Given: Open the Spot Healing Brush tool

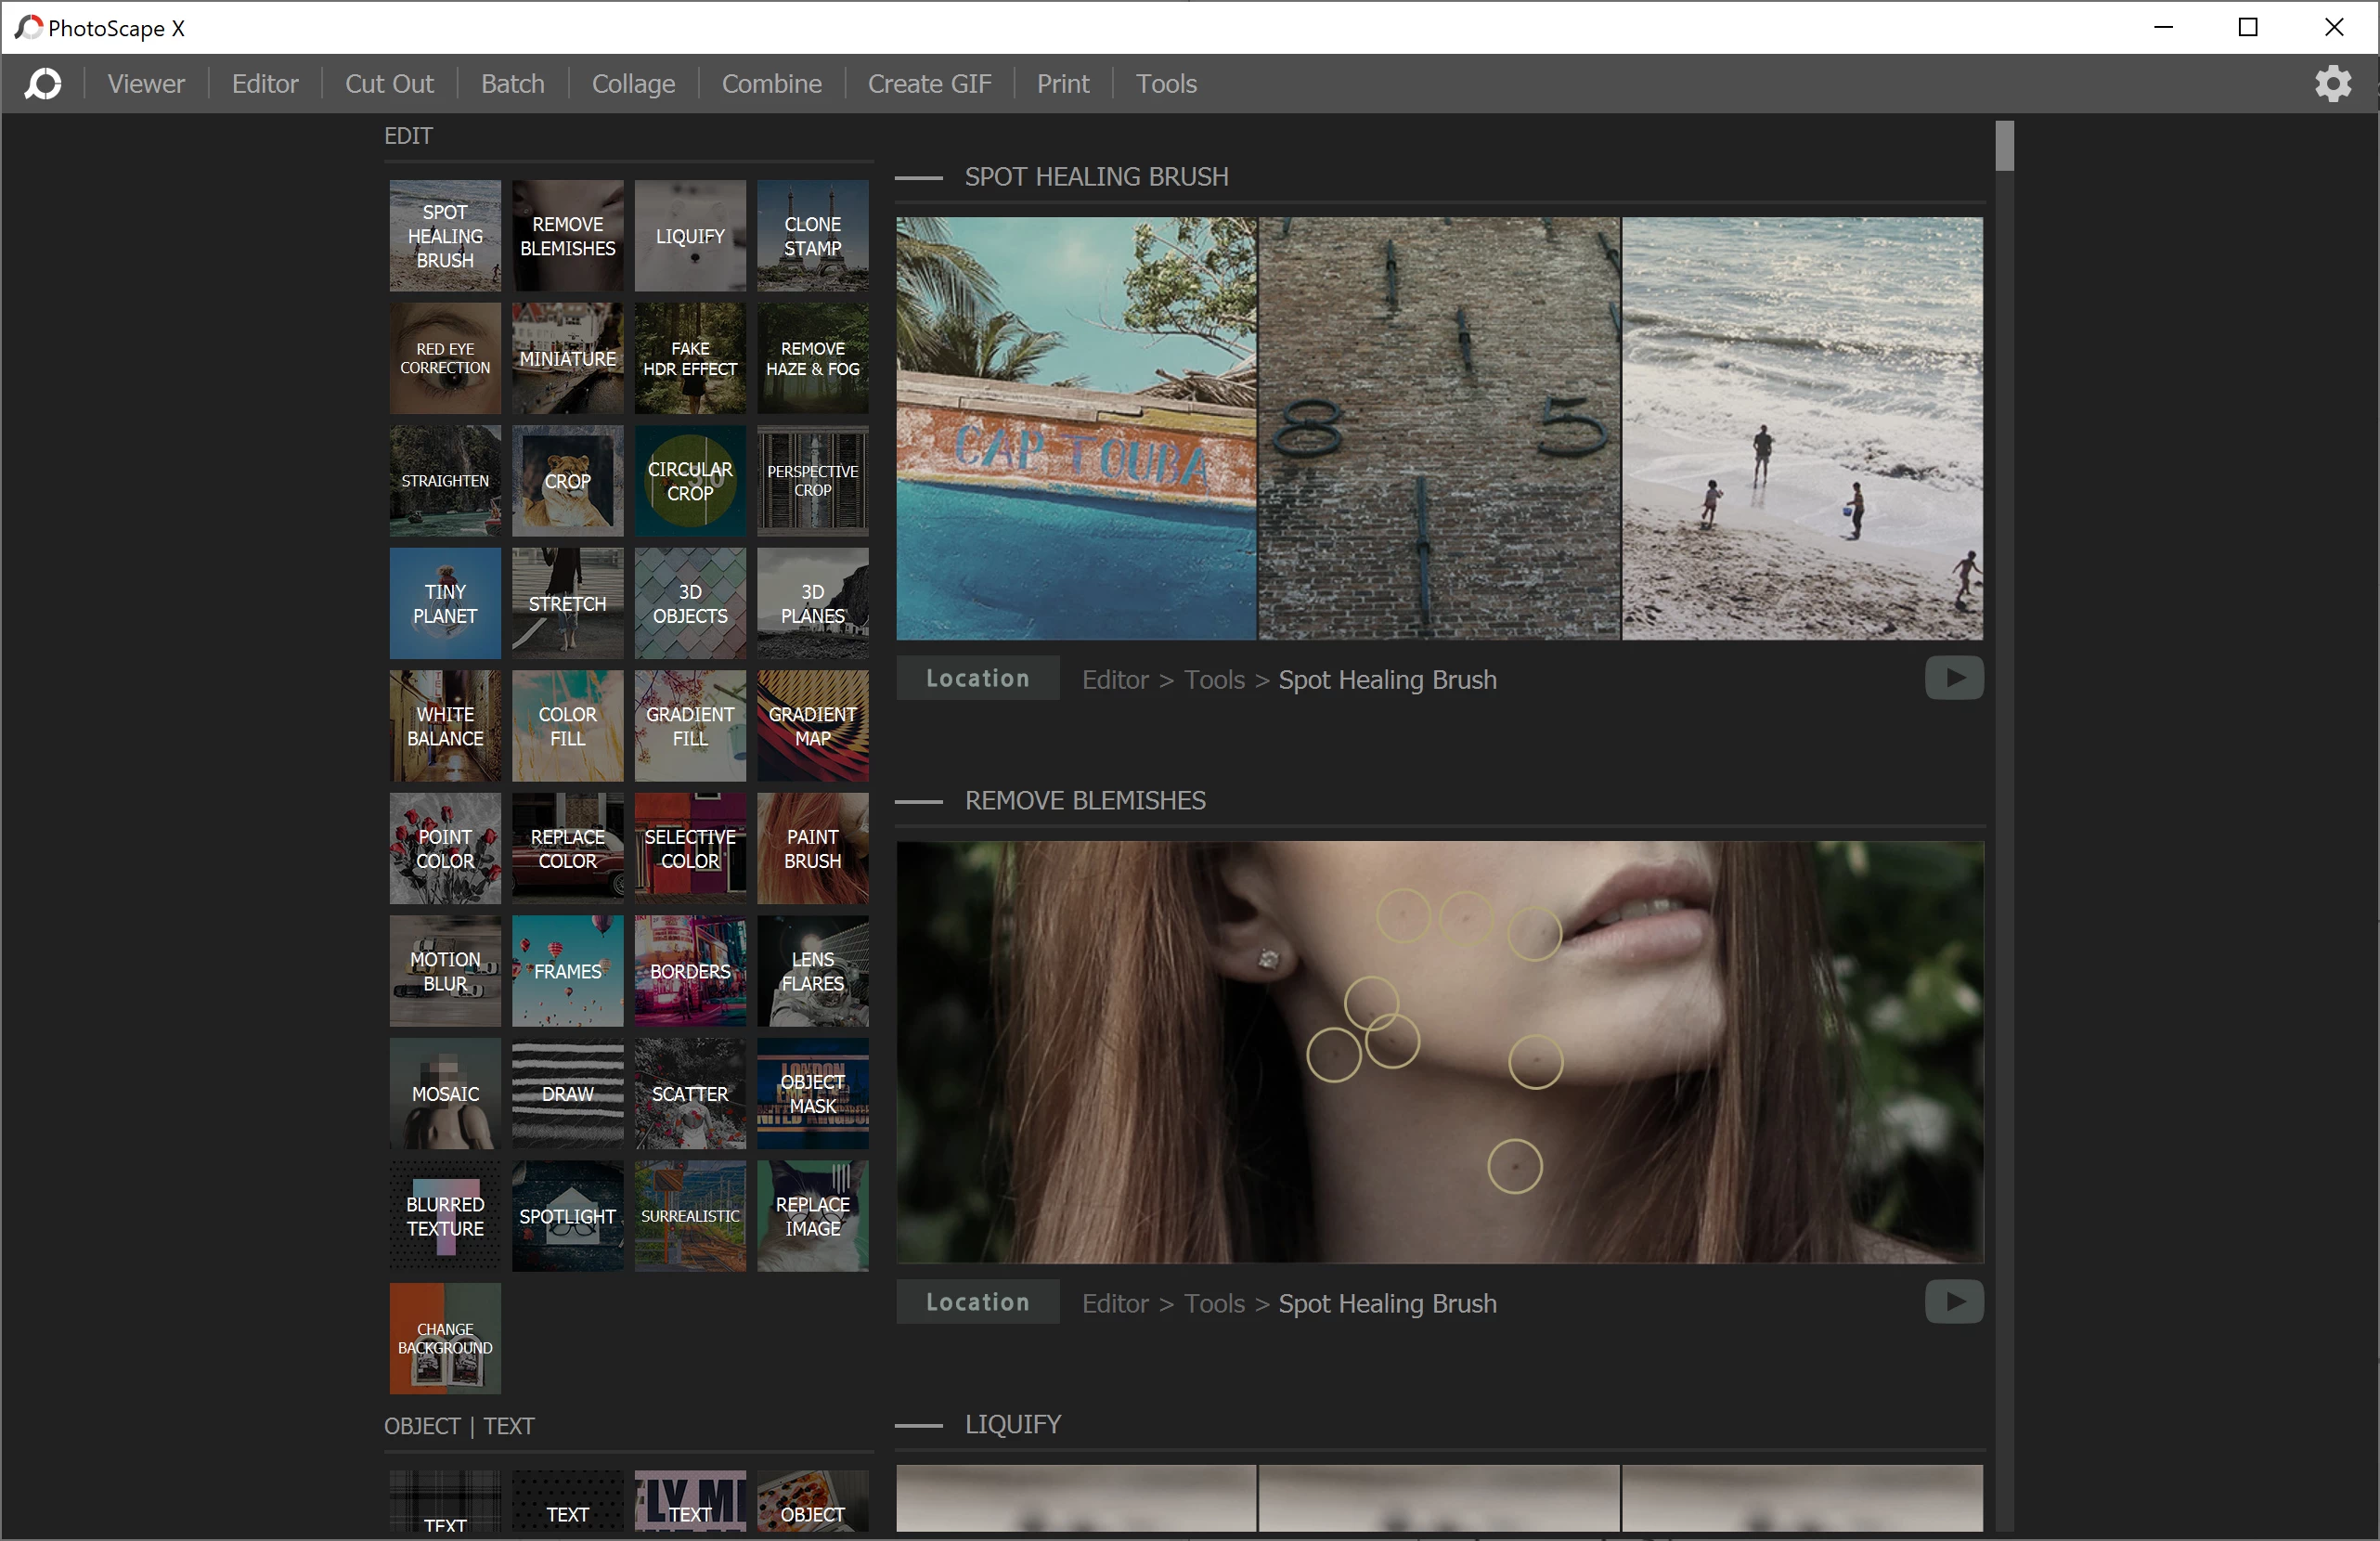Looking at the screenshot, I should click(x=444, y=236).
